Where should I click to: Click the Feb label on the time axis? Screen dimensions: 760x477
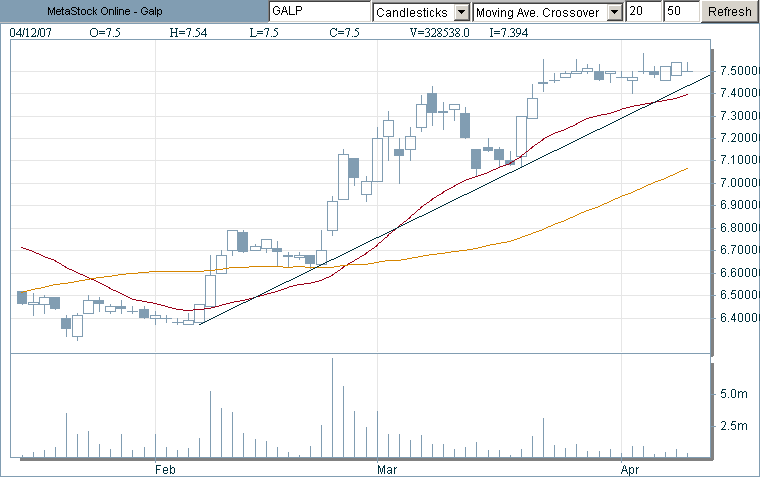(x=165, y=470)
